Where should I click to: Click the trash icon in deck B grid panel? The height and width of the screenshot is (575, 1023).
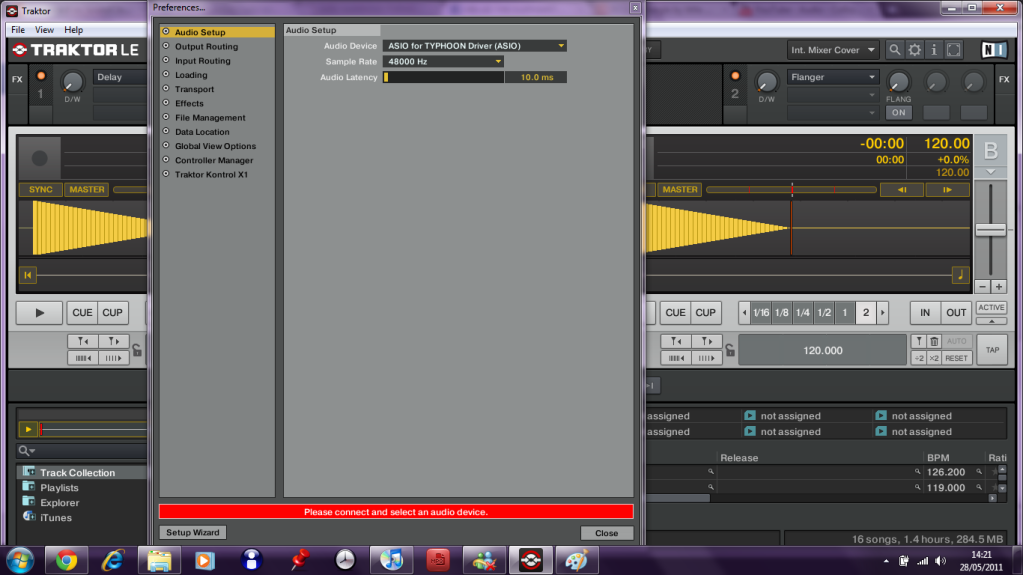[x=934, y=342]
